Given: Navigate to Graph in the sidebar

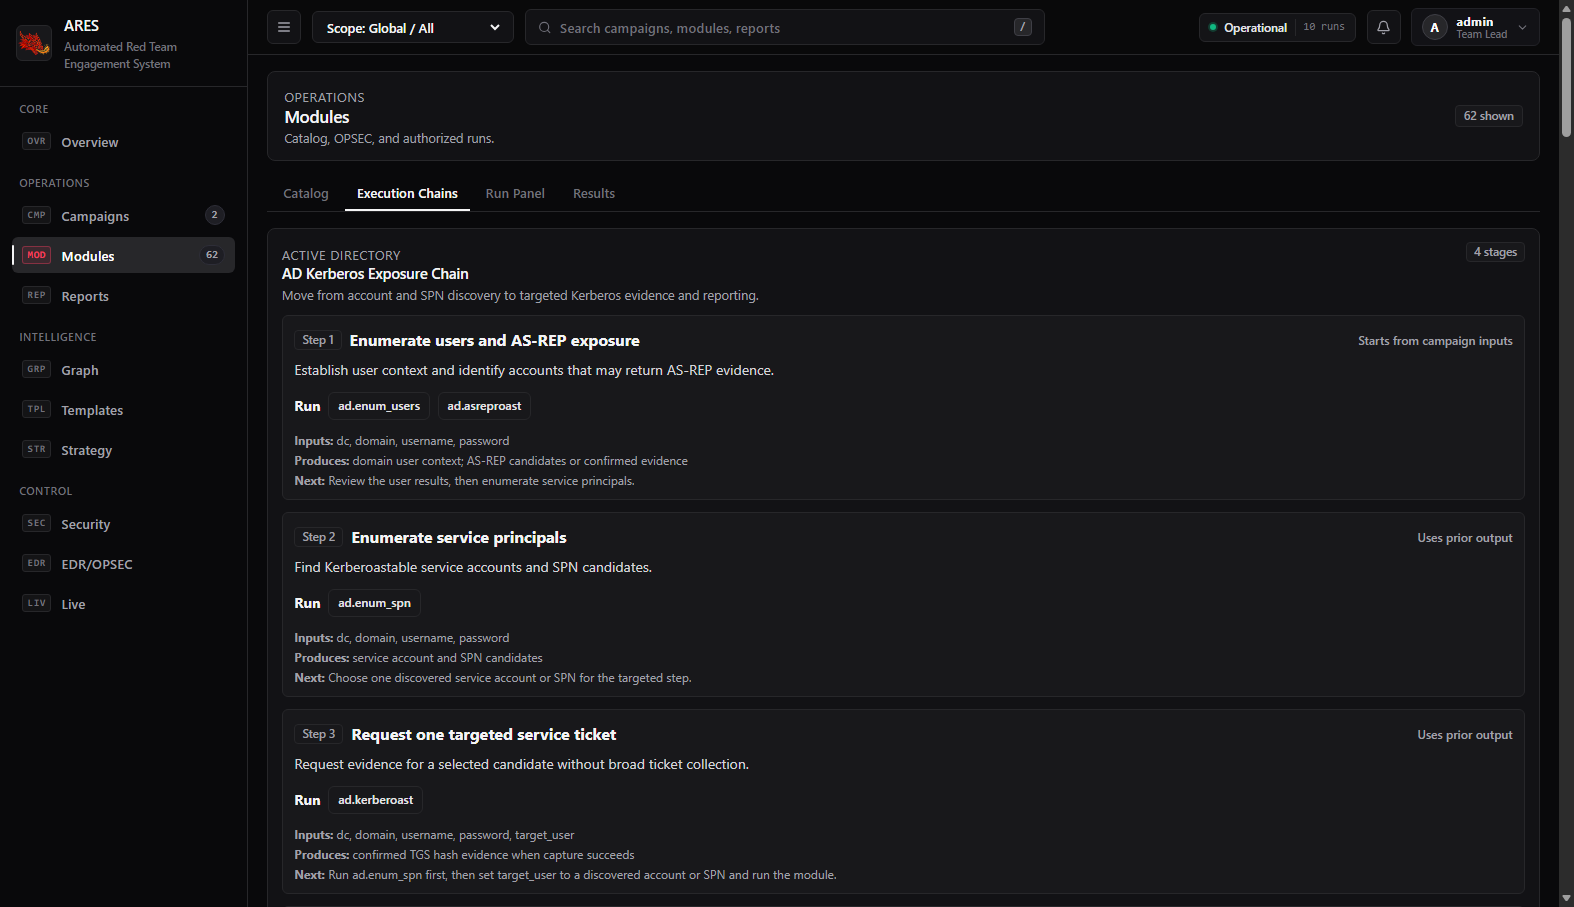Looking at the screenshot, I should (123, 370).
